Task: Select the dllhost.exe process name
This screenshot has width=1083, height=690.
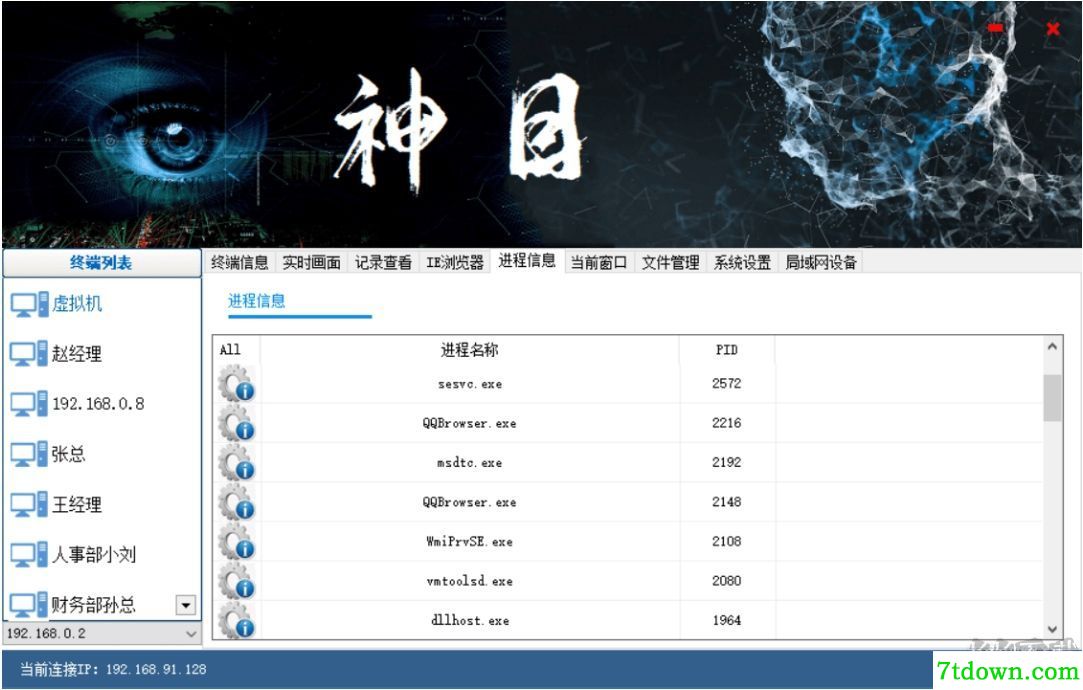Action: coord(470,620)
